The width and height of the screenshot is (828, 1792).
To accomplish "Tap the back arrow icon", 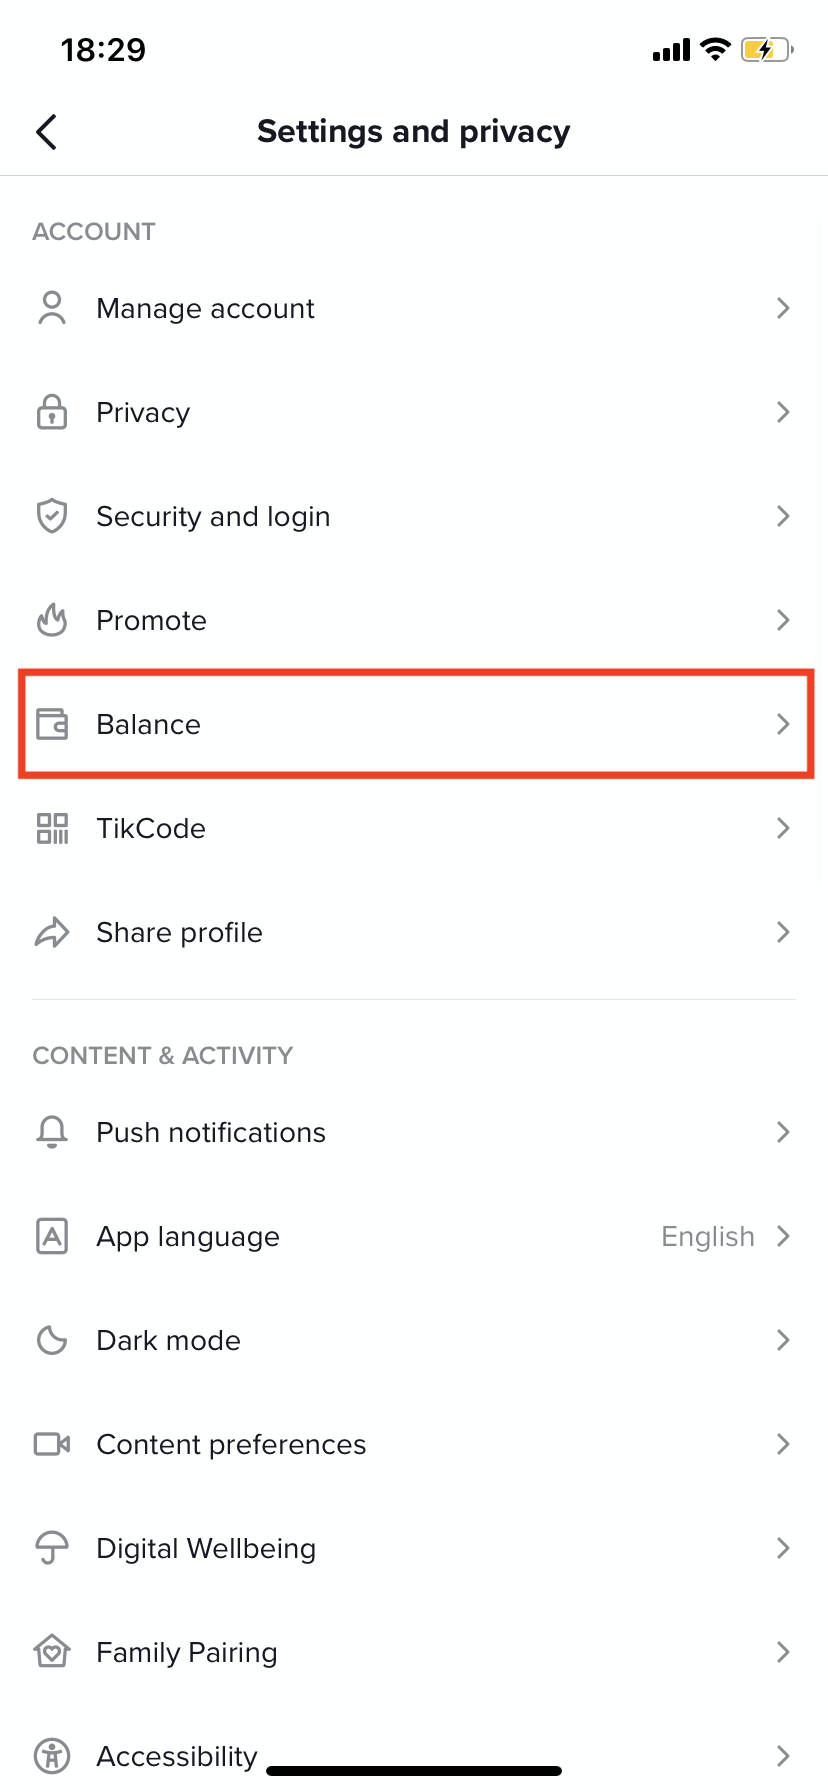I will [x=47, y=132].
